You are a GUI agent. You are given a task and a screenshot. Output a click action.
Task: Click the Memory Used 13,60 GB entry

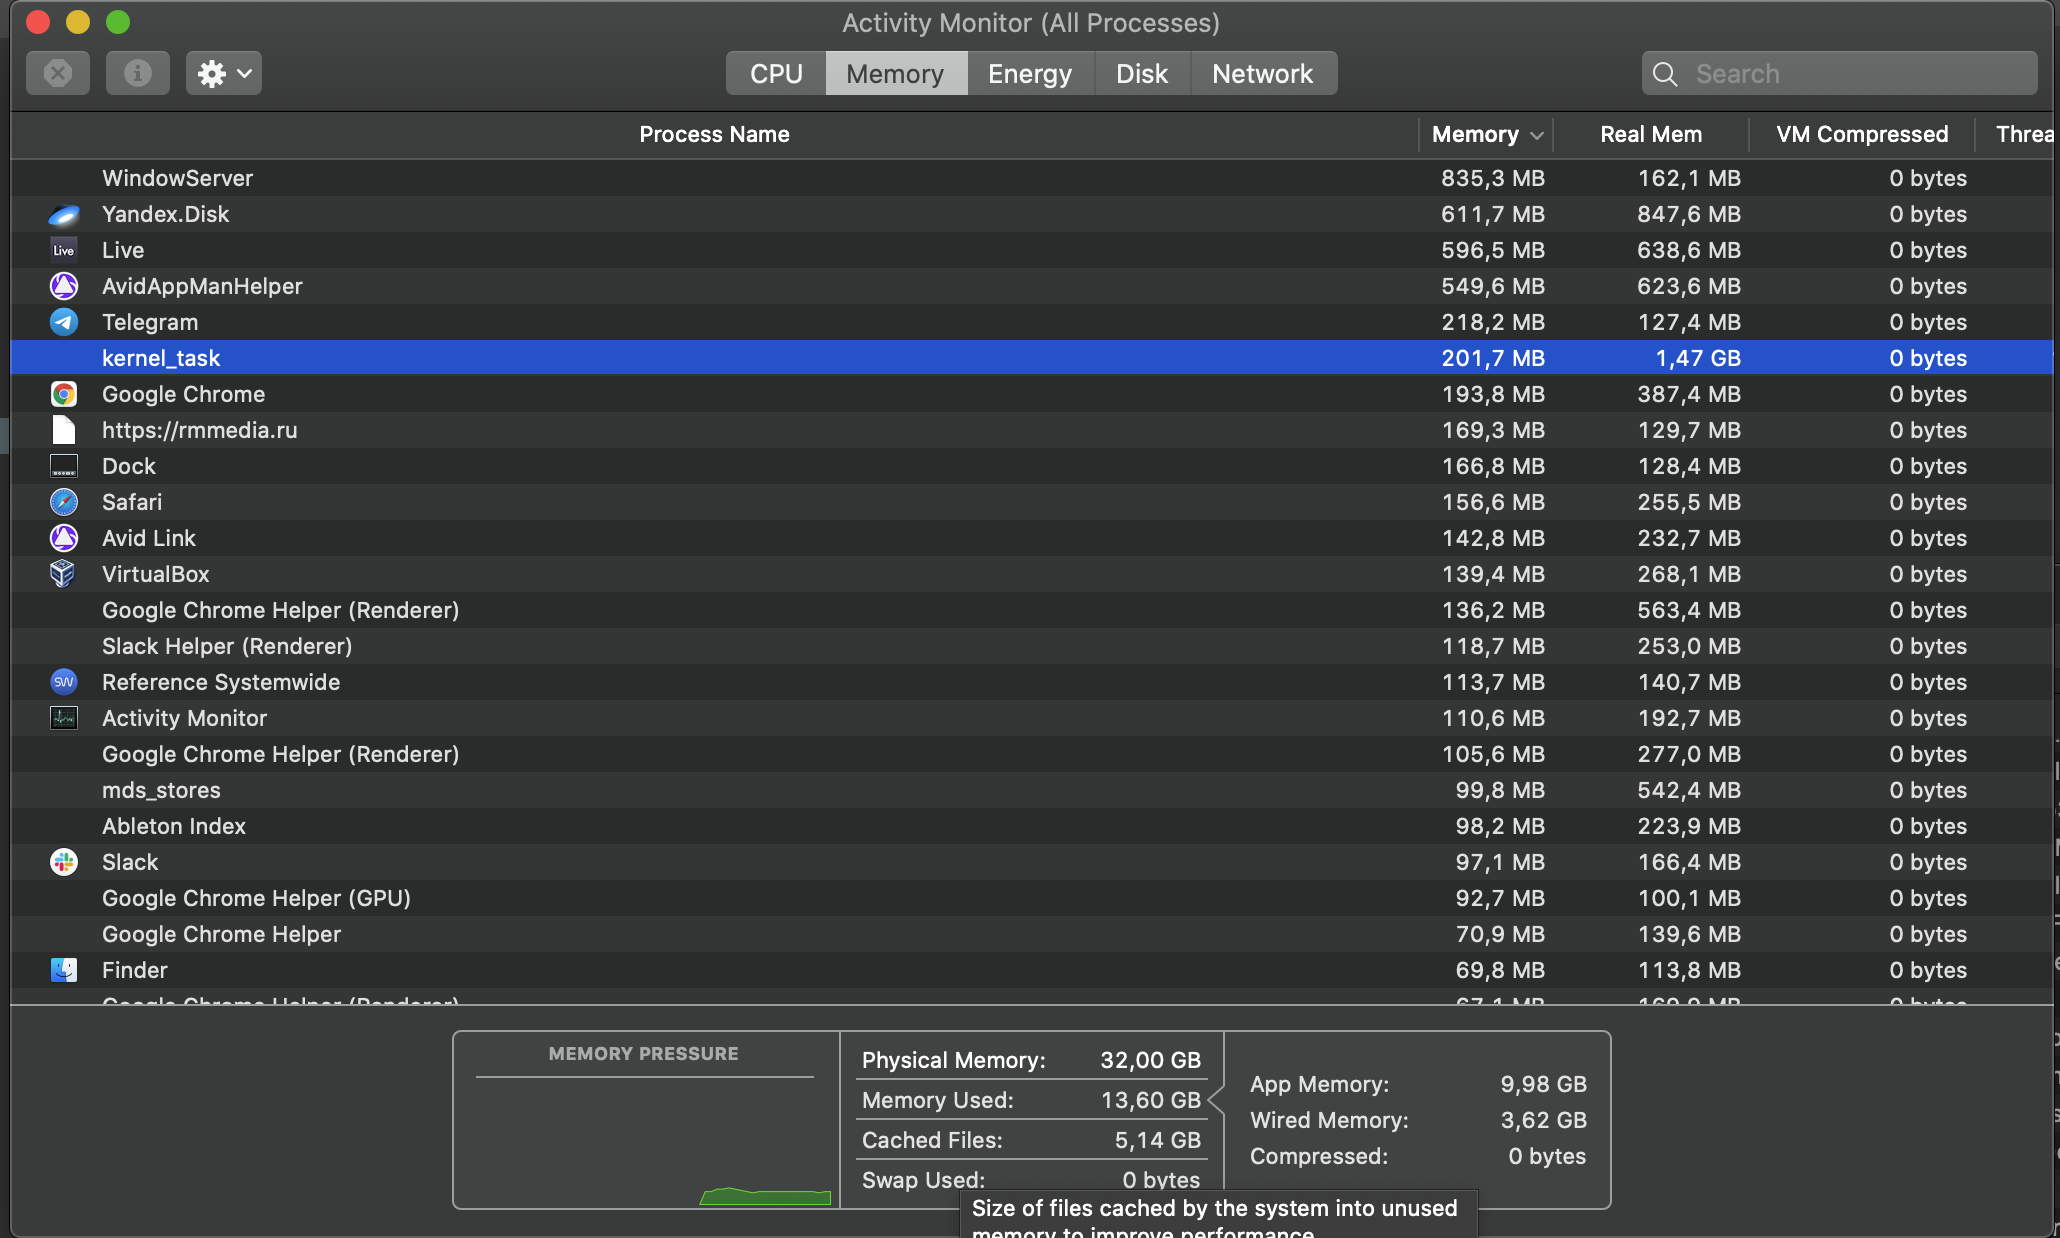point(1031,1100)
